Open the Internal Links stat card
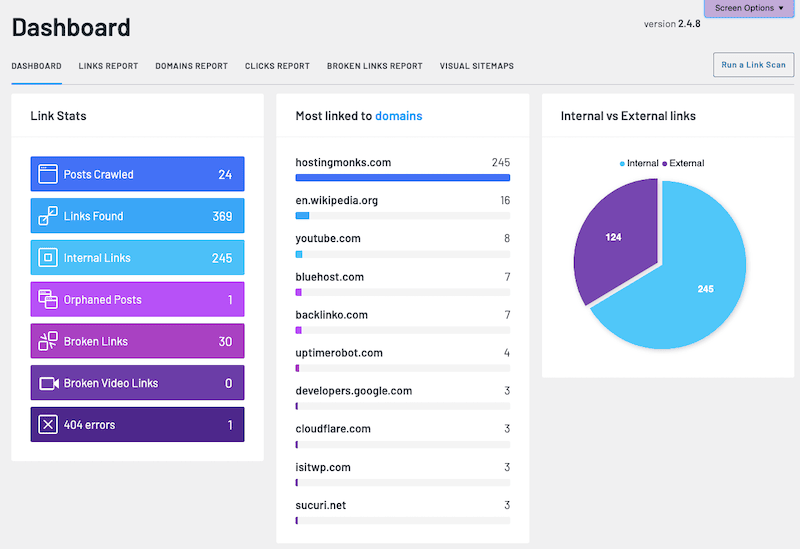 coord(137,258)
